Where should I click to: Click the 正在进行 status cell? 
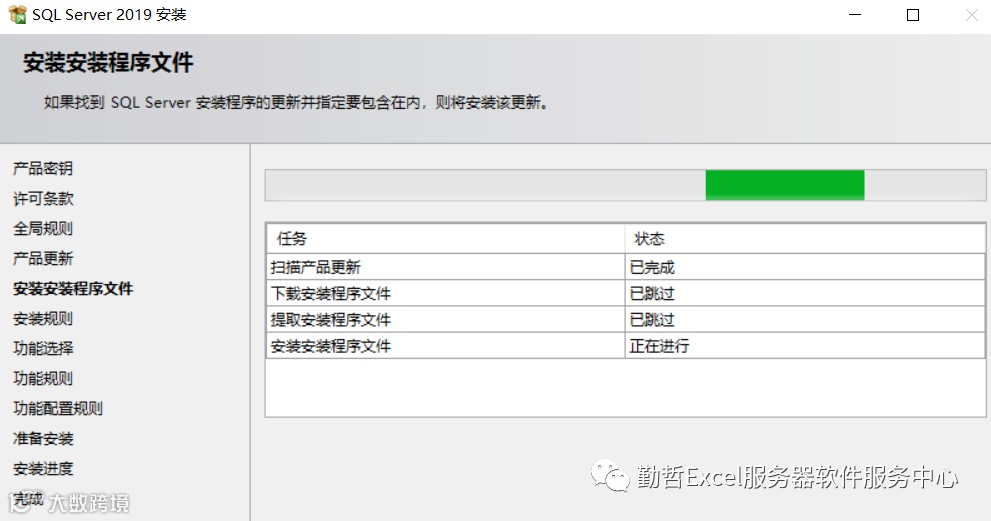click(805, 346)
